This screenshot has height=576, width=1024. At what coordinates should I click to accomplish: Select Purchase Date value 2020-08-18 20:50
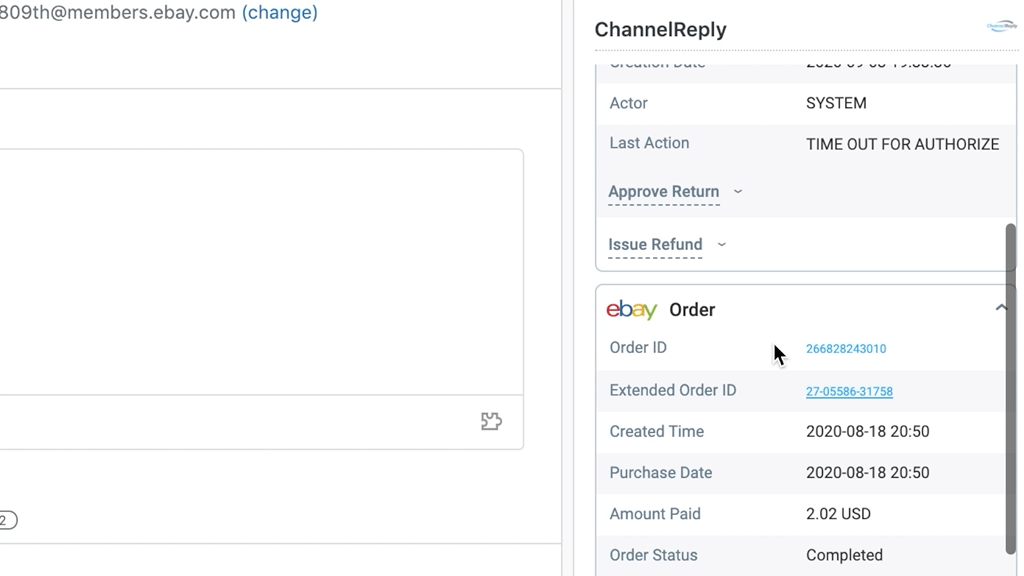[867, 473]
